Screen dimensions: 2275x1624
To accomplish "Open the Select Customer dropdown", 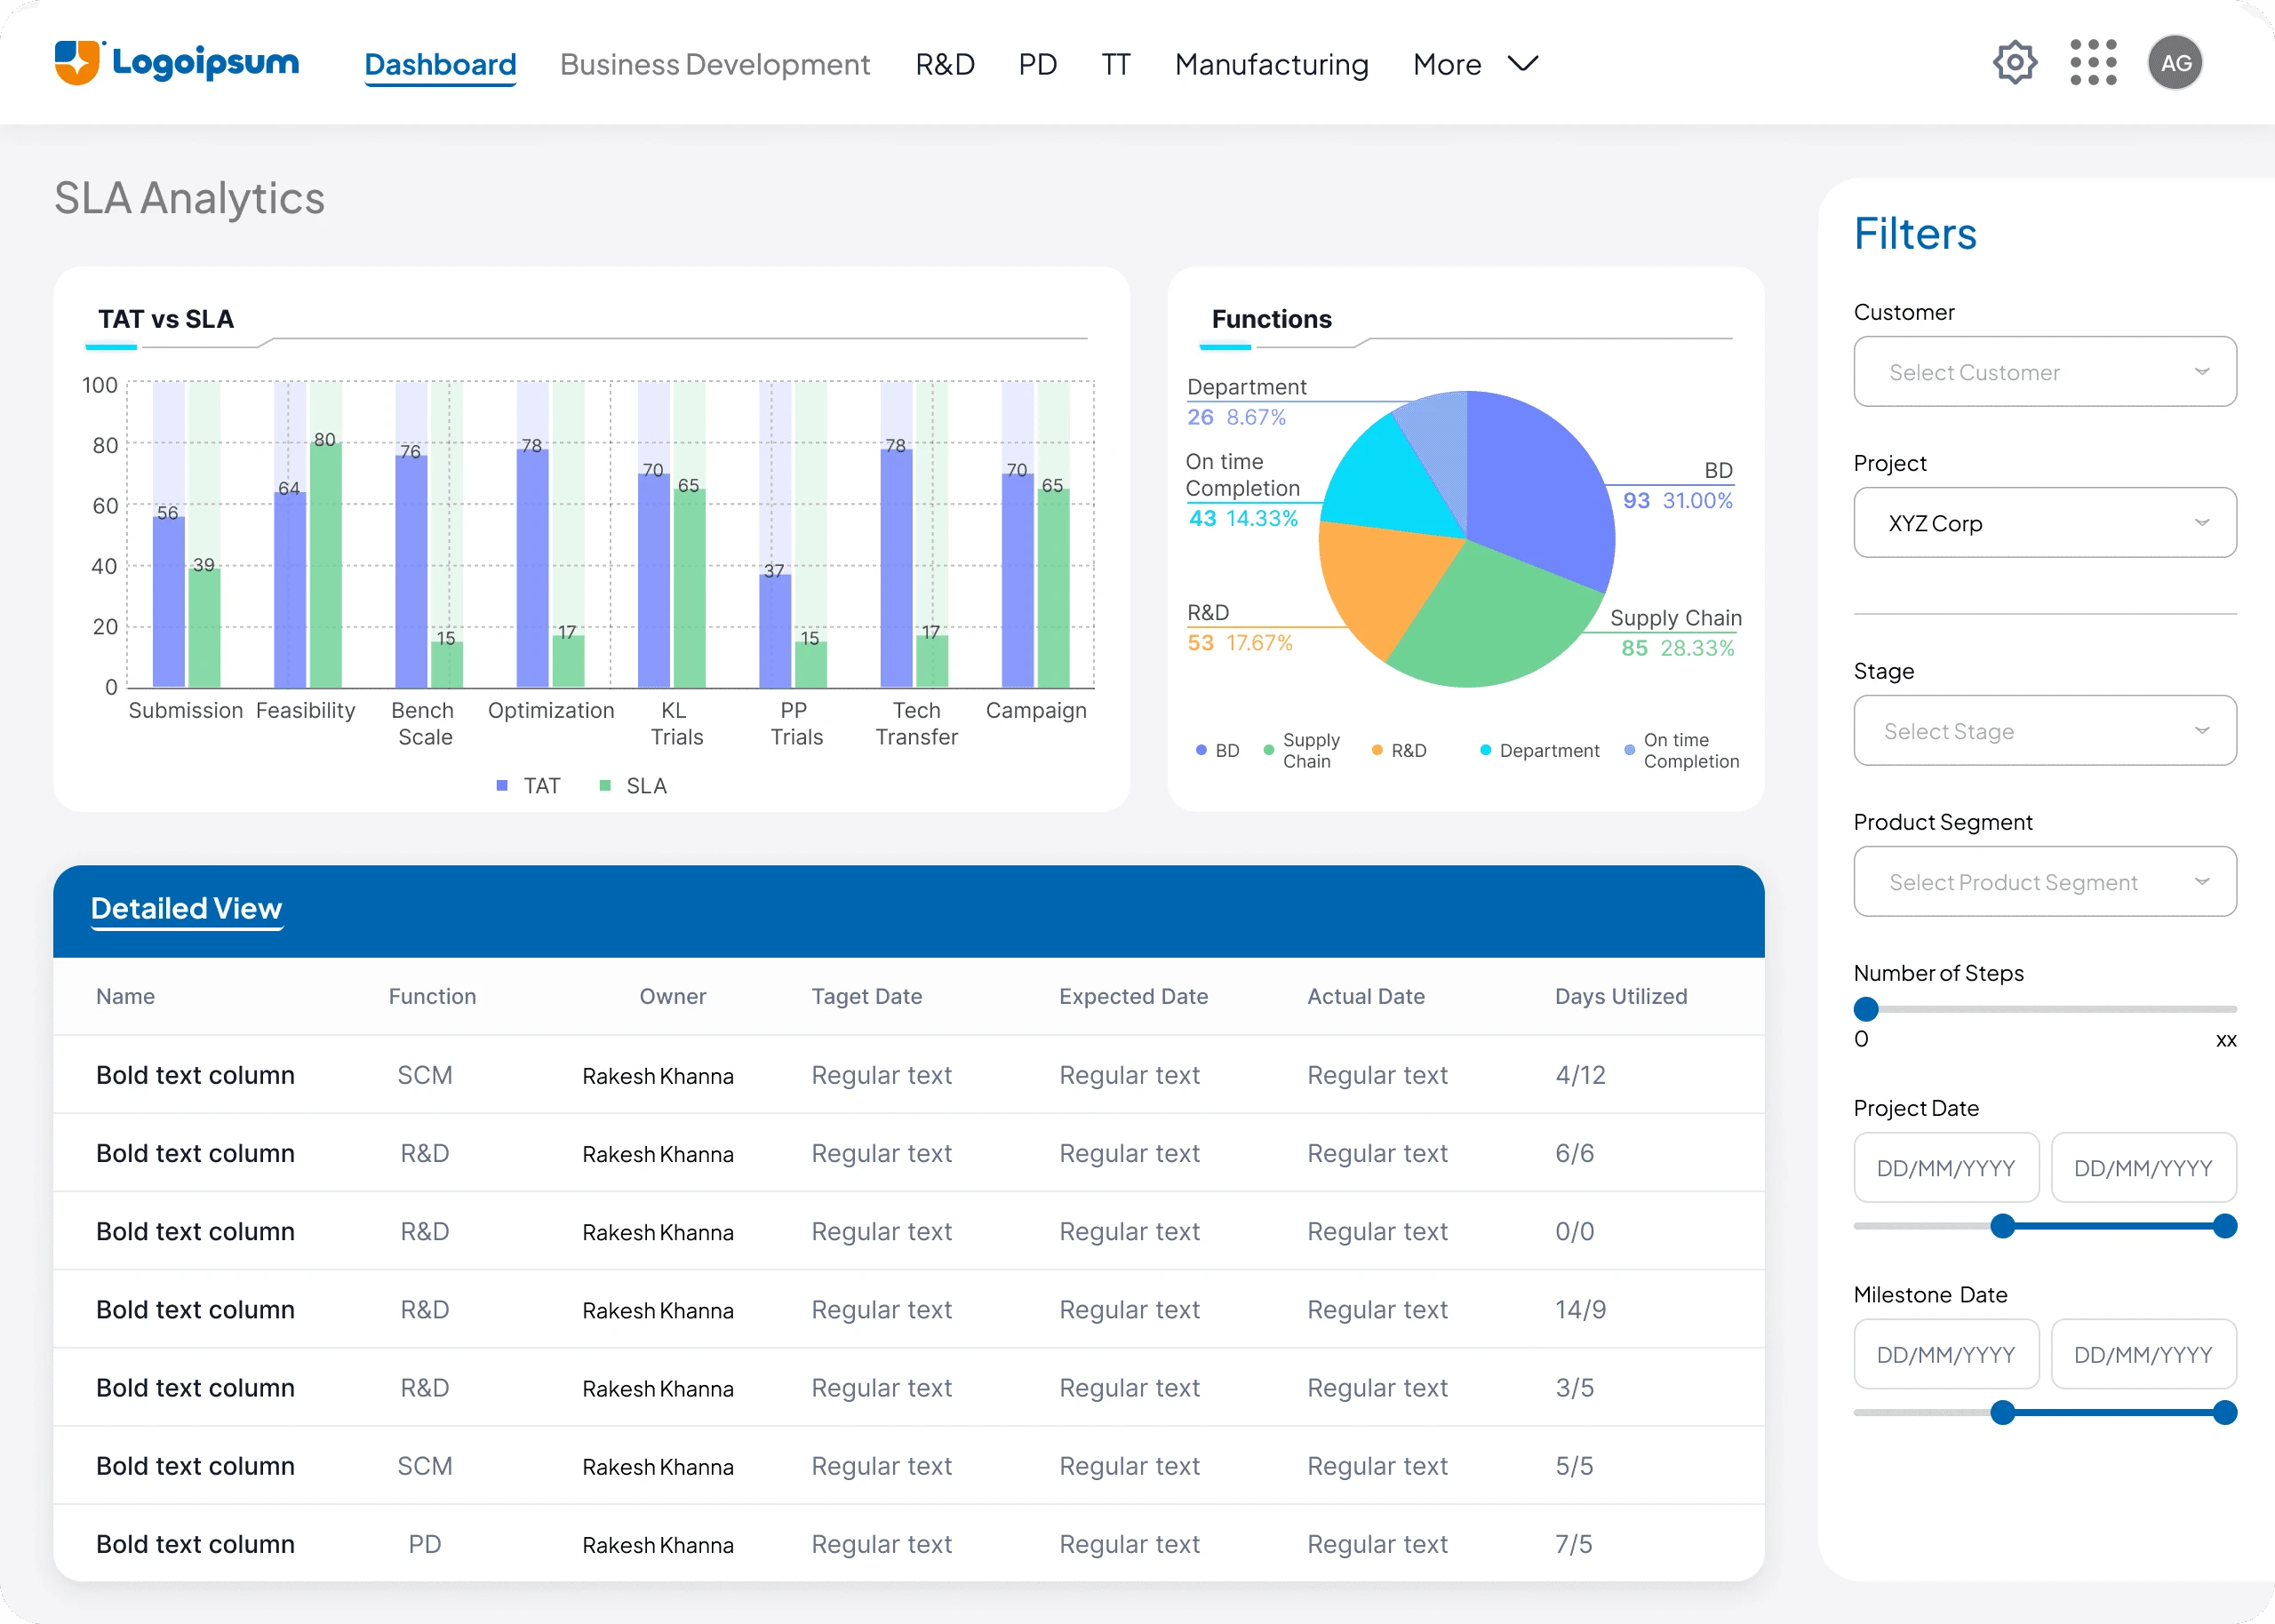I will [x=2044, y=372].
